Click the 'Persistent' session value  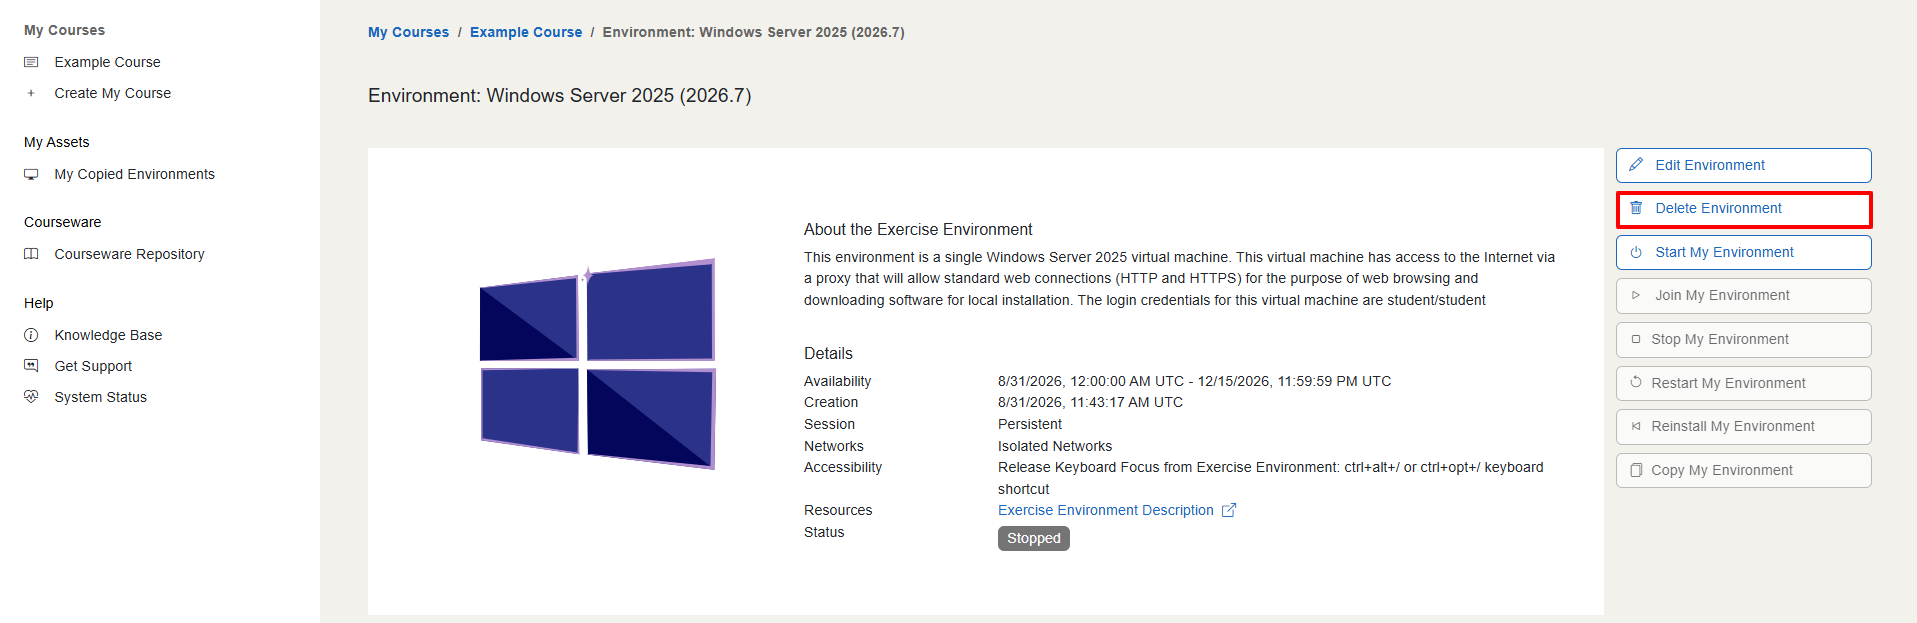pyautogui.click(x=1029, y=424)
